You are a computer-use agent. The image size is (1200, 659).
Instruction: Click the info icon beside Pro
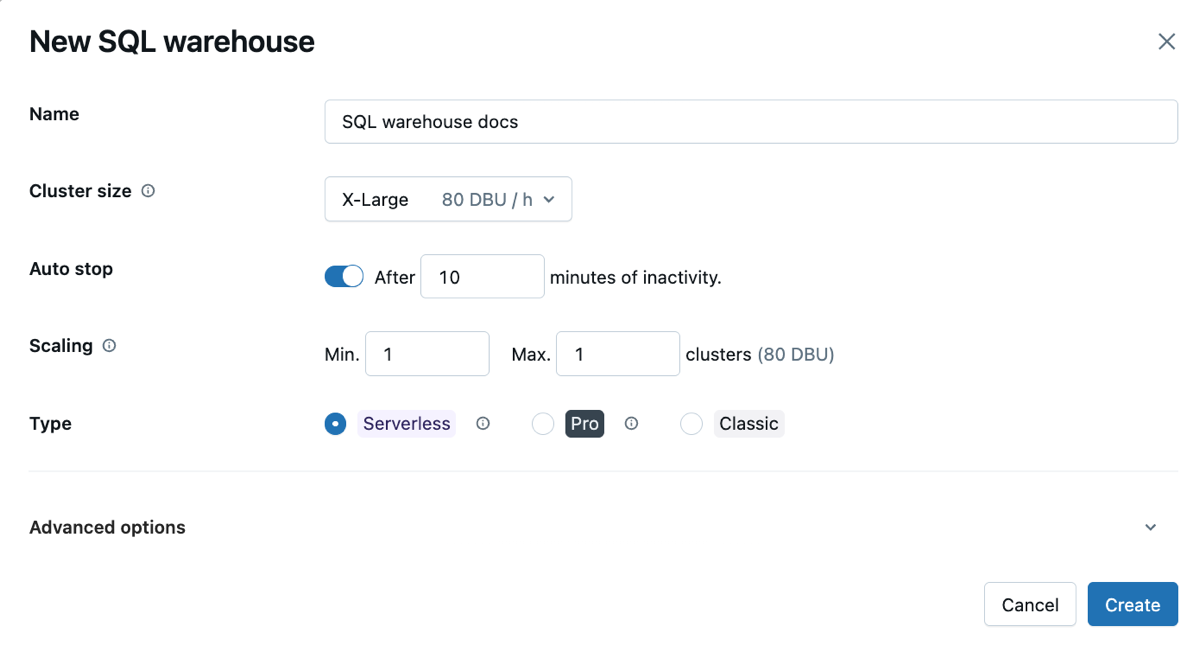click(632, 423)
